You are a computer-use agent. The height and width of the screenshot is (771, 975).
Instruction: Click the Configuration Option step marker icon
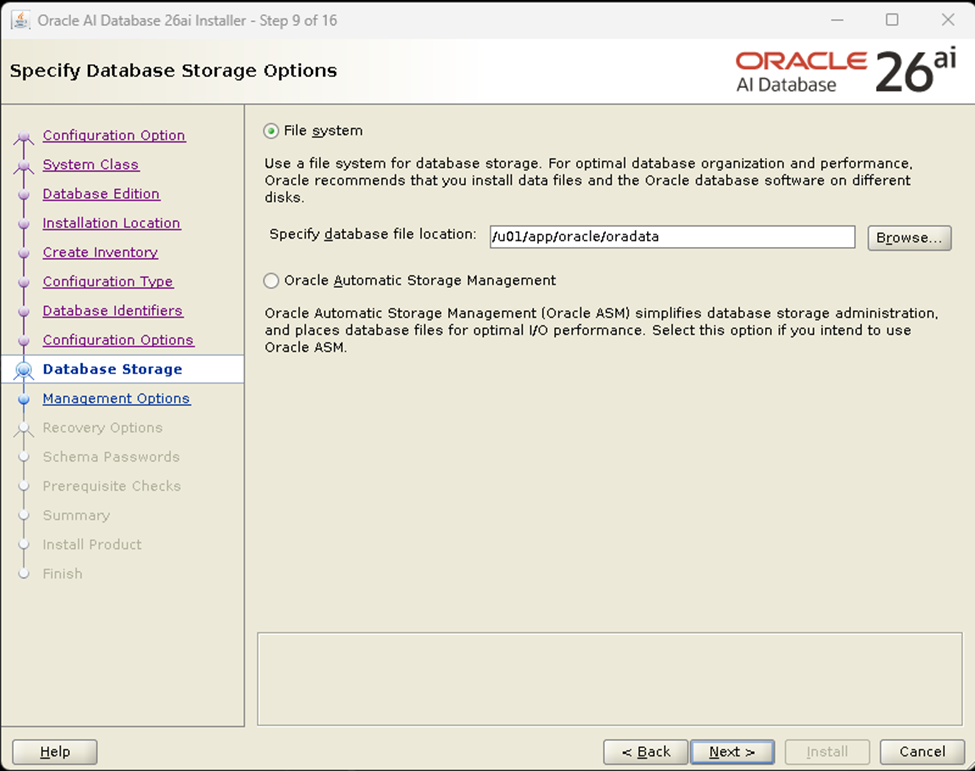coord(24,136)
